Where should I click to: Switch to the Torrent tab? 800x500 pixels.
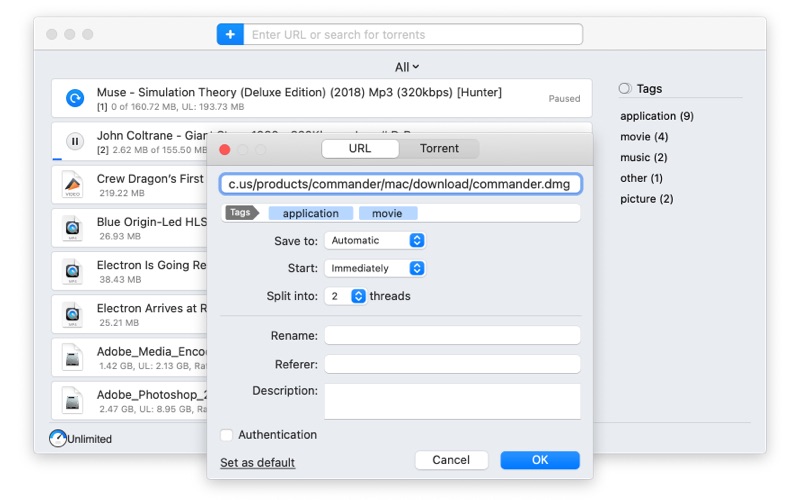[439, 148]
